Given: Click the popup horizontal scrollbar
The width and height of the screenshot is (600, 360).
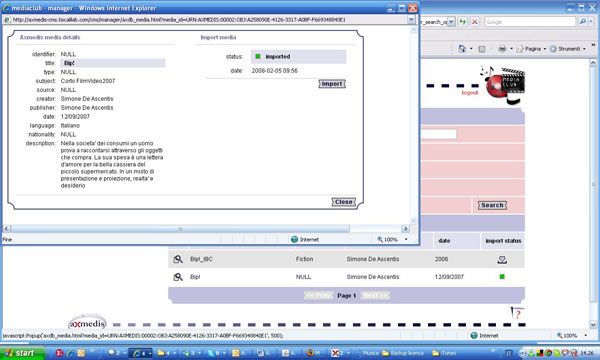Looking at the screenshot, I should click(x=180, y=229).
